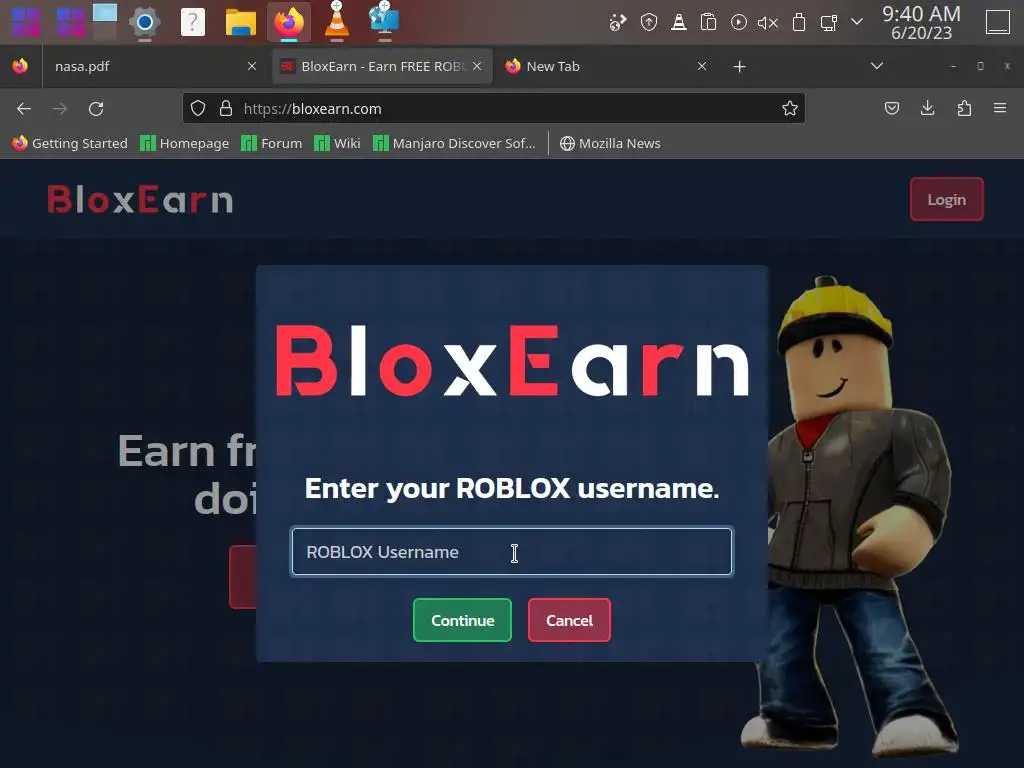The height and width of the screenshot is (768, 1024).
Task: View site security lock information
Action: pos(226,108)
